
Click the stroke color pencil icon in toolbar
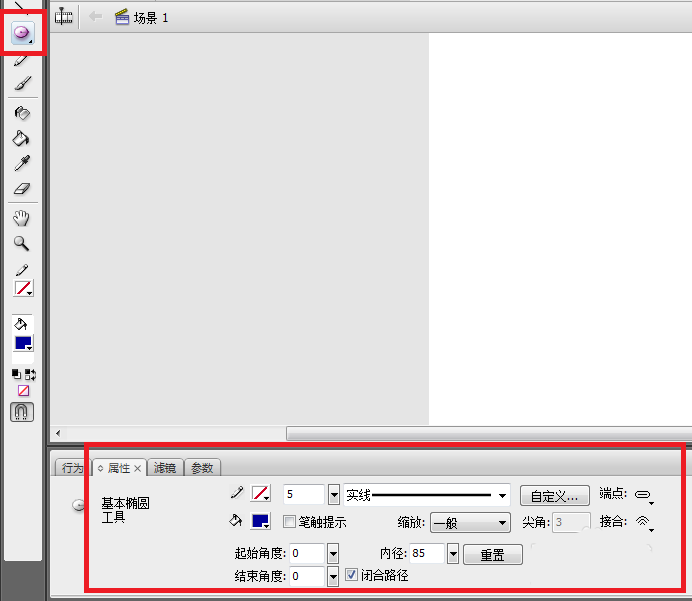coord(22,270)
